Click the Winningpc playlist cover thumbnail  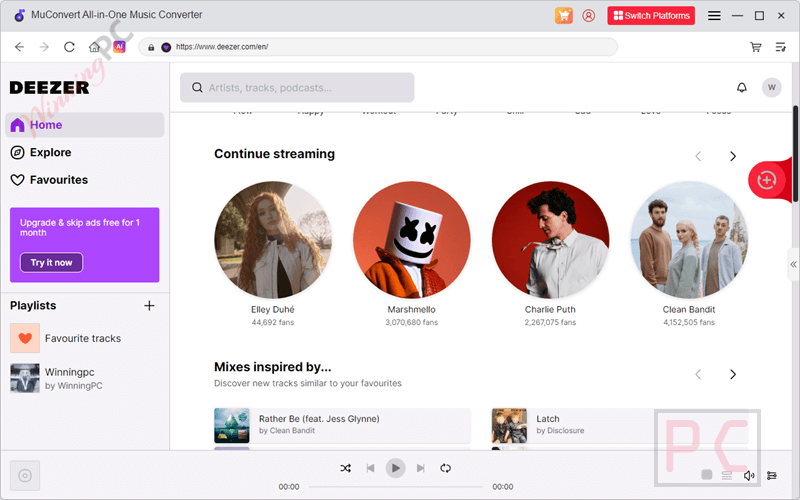pyautogui.click(x=25, y=378)
